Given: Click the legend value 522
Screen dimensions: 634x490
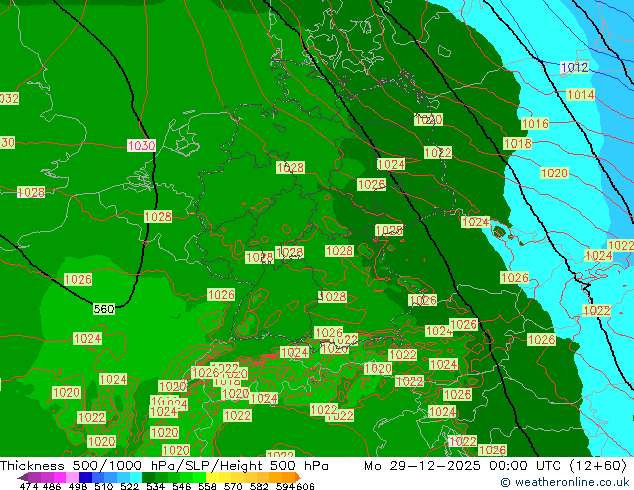Looking at the screenshot, I should (129, 486).
